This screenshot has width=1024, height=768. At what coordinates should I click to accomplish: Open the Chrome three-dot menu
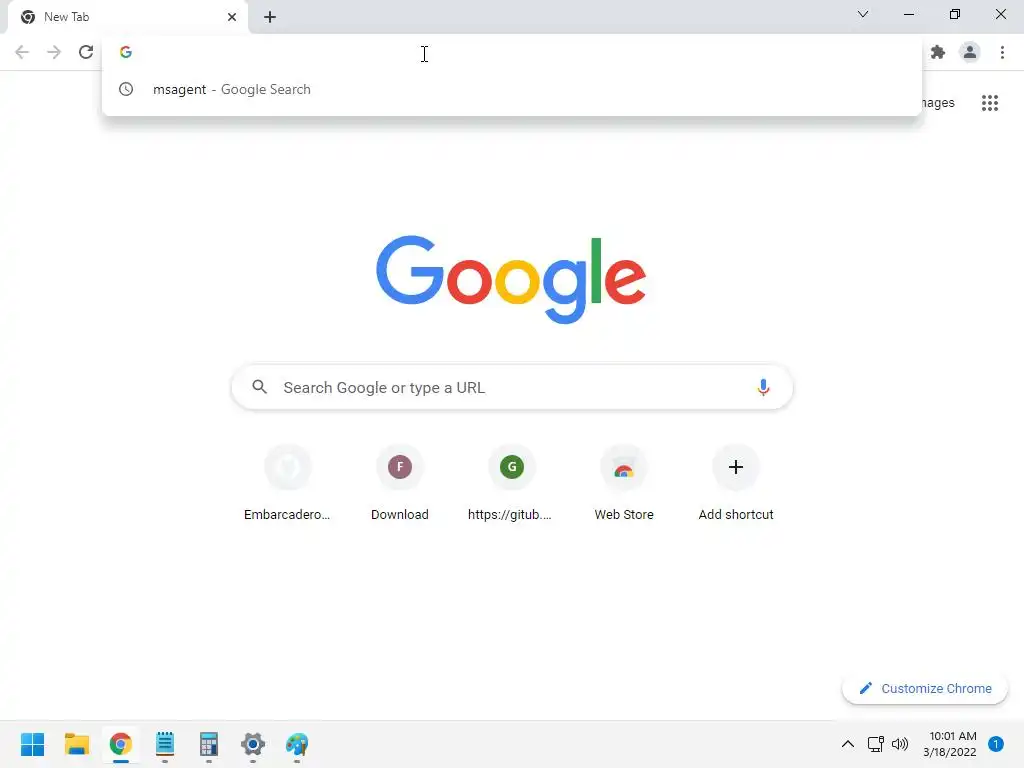1002,52
